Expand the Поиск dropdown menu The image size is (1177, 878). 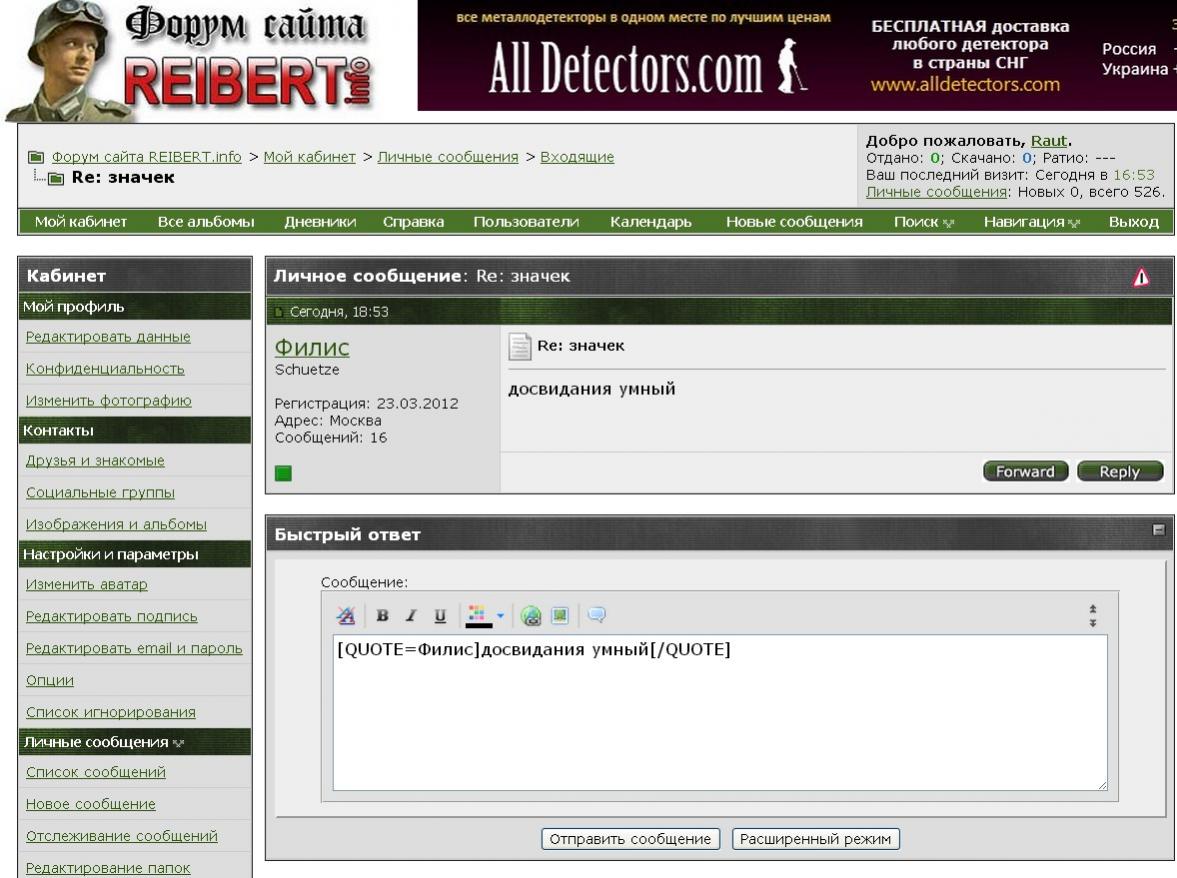click(x=923, y=222)
